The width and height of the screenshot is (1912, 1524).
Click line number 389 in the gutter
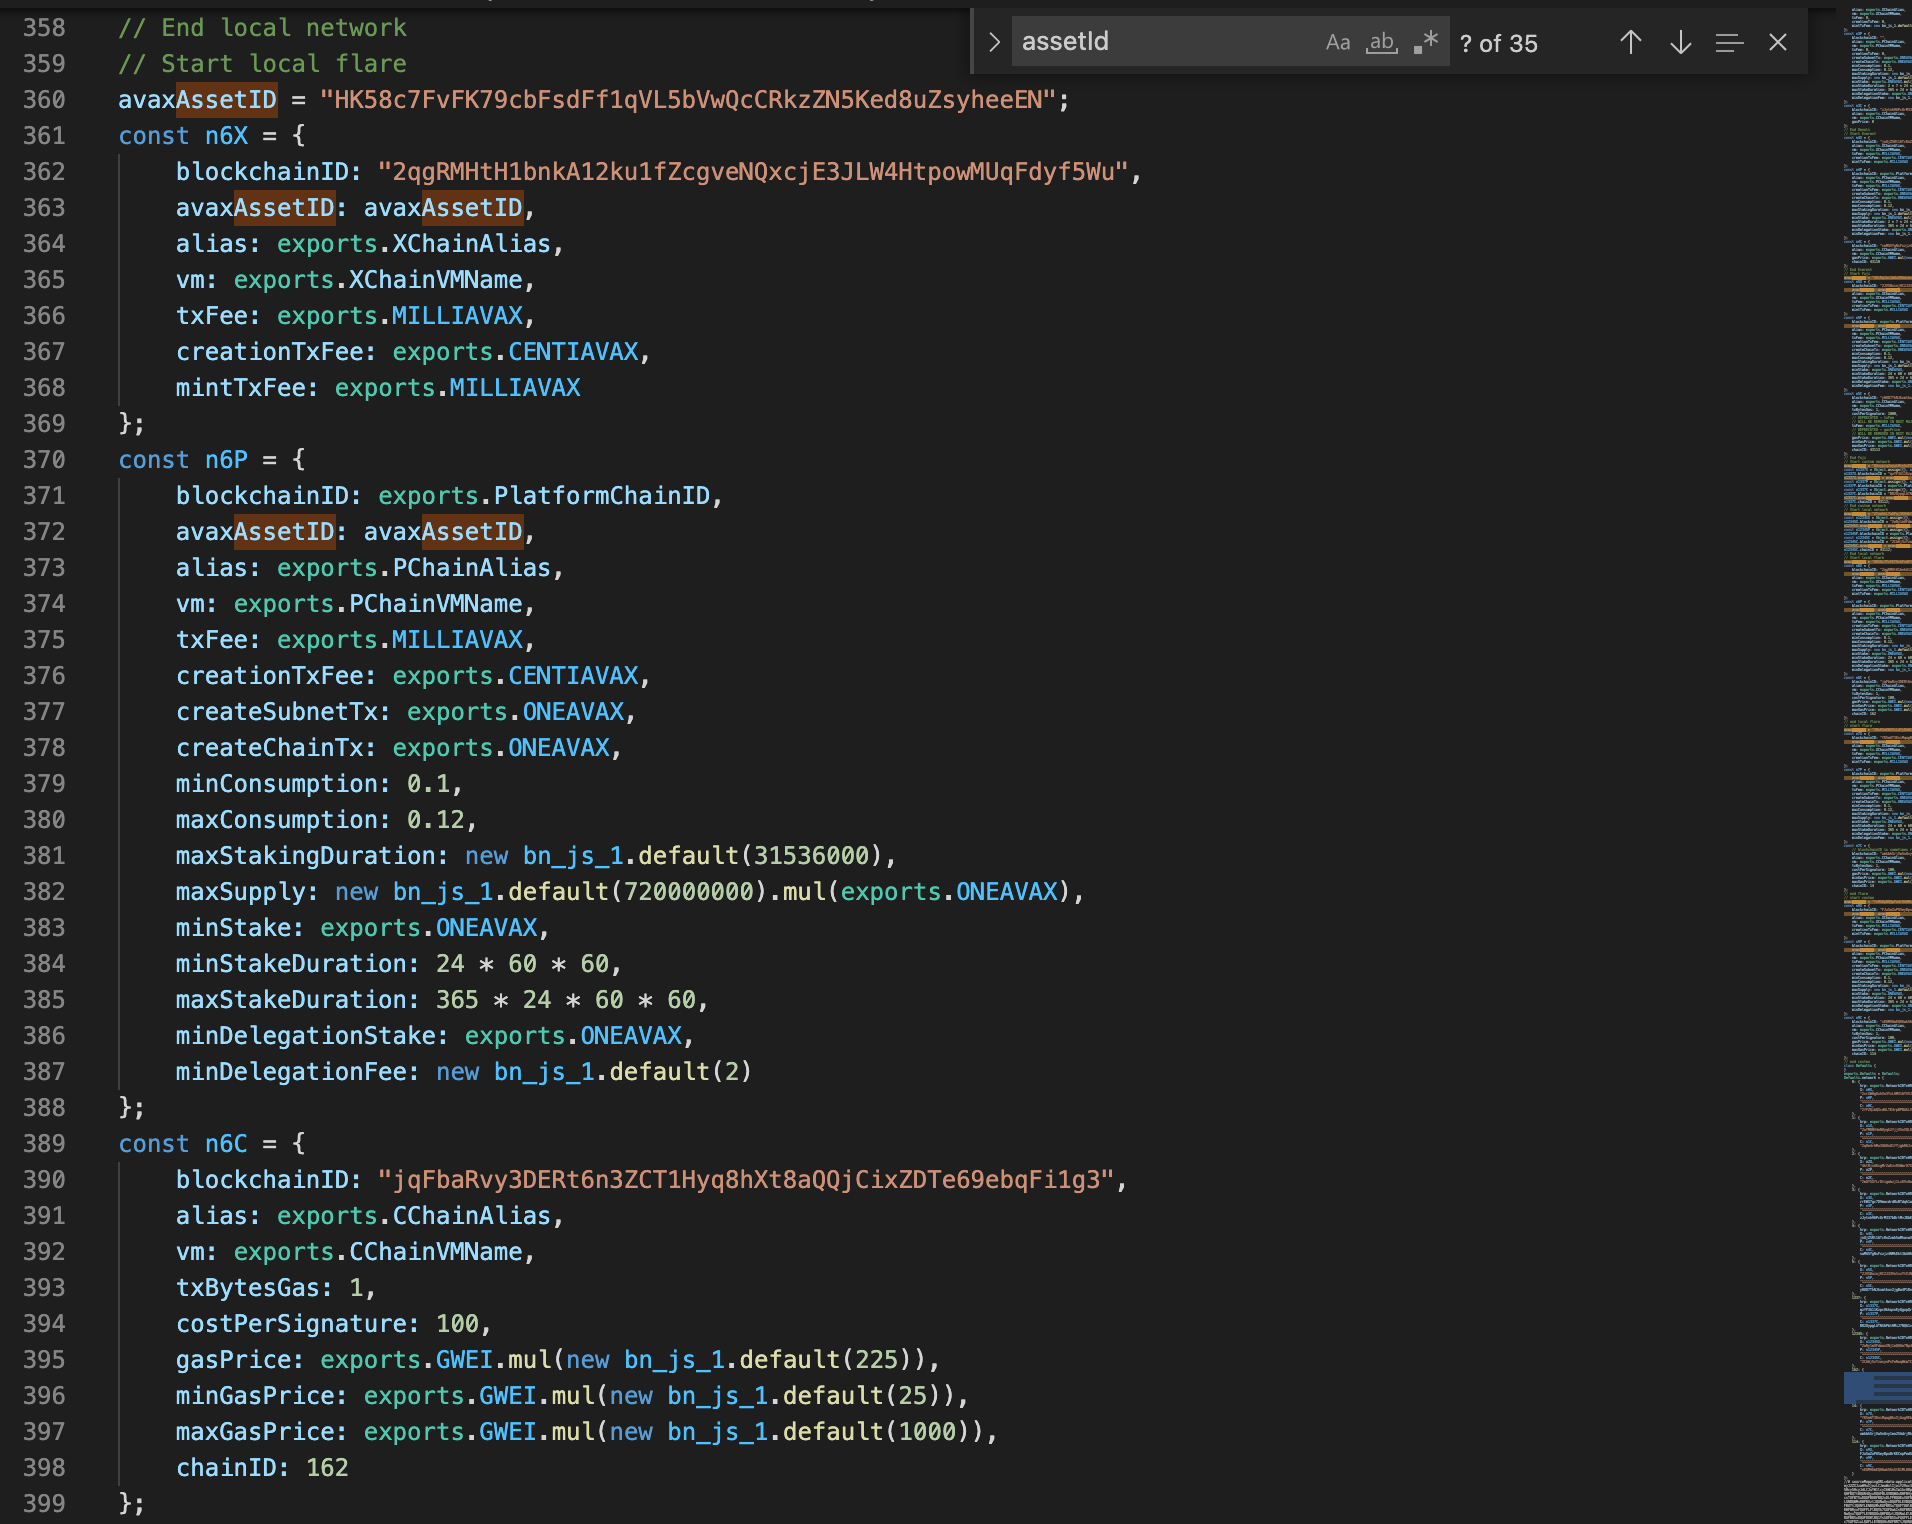coord(44,1143)
